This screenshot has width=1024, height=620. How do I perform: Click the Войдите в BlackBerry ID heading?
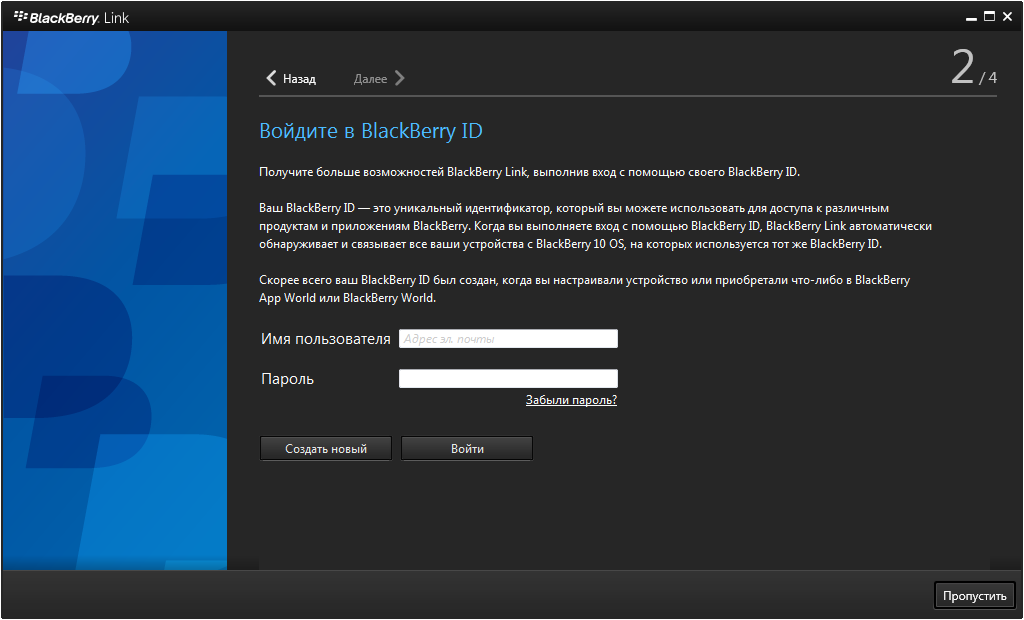pos(371,131)
